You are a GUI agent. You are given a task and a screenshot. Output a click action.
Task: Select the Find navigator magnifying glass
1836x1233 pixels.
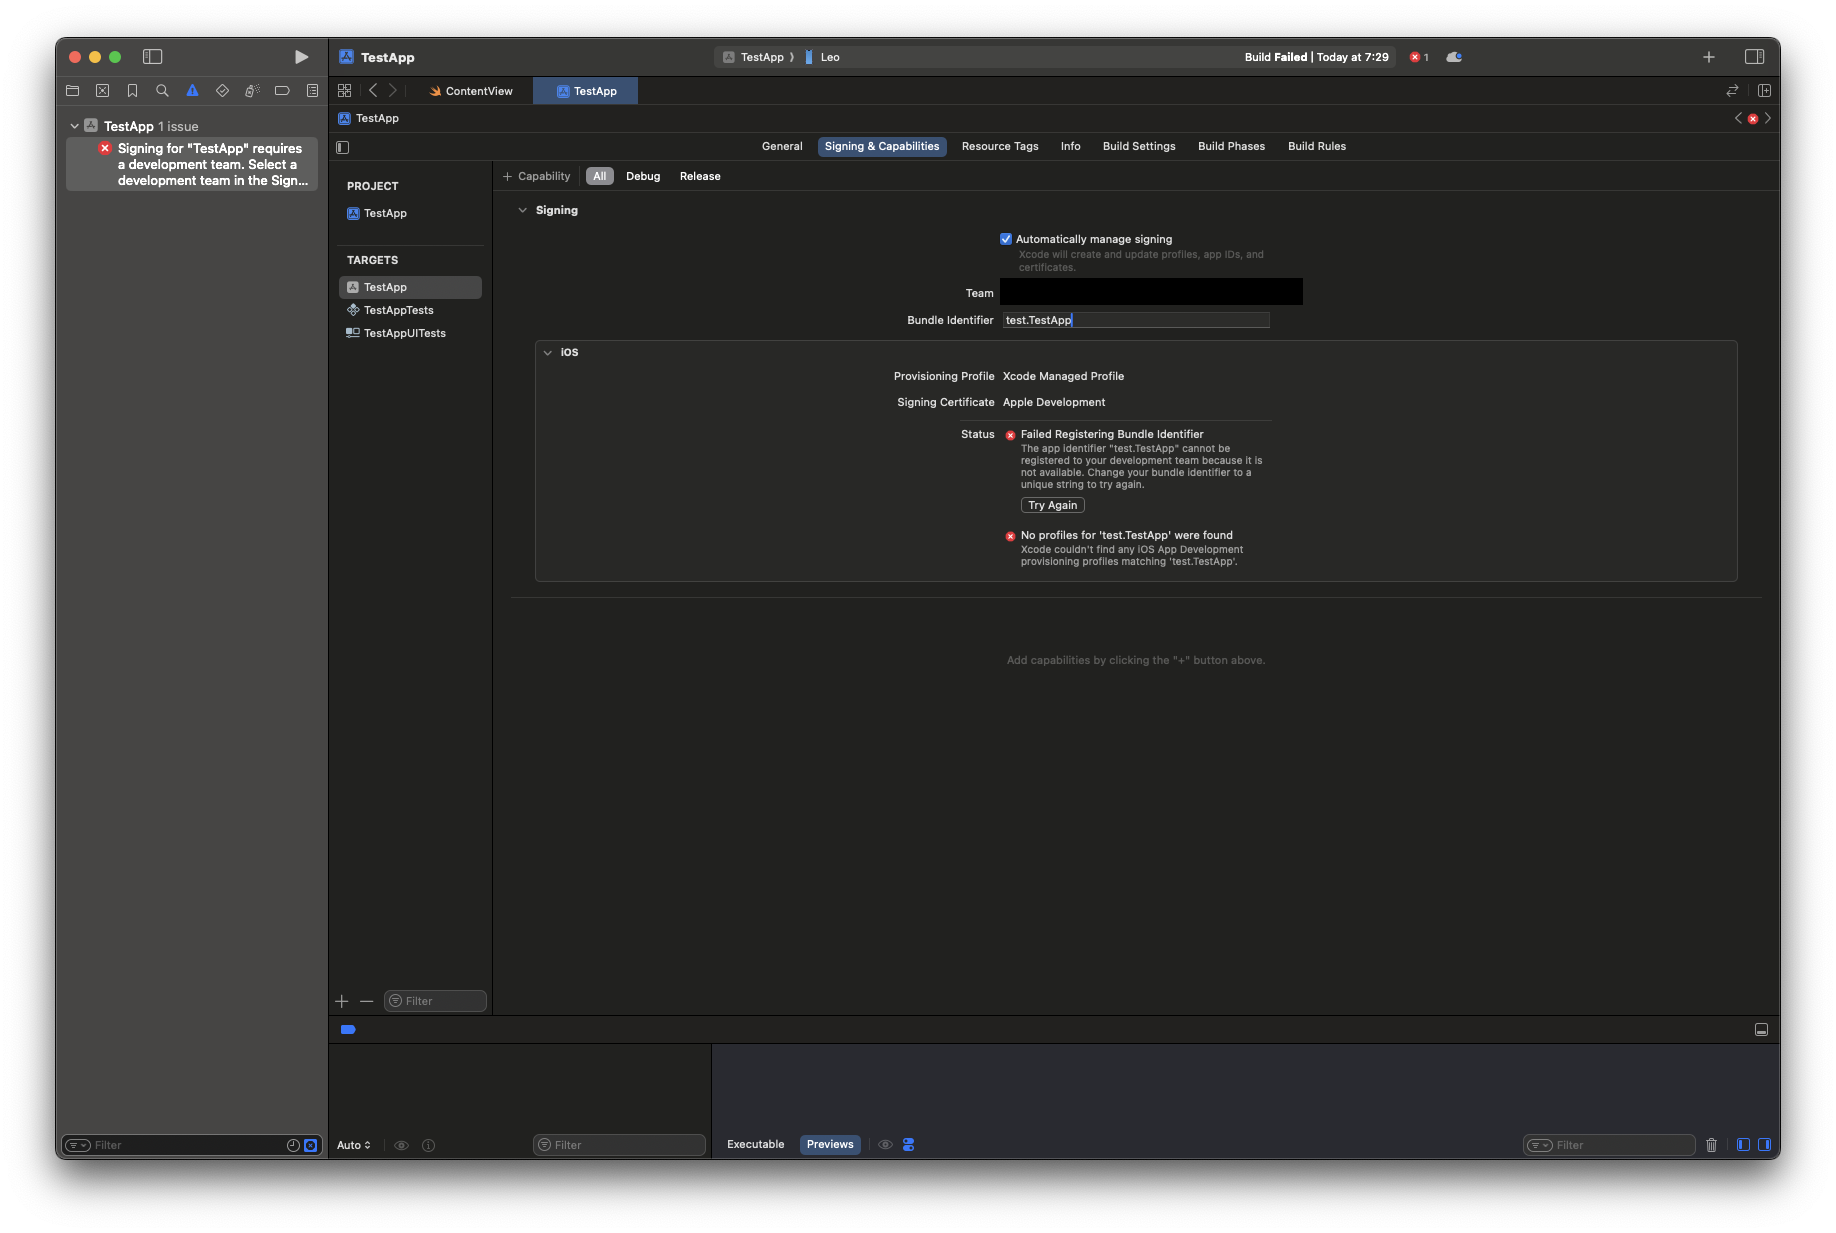point(162,90)
